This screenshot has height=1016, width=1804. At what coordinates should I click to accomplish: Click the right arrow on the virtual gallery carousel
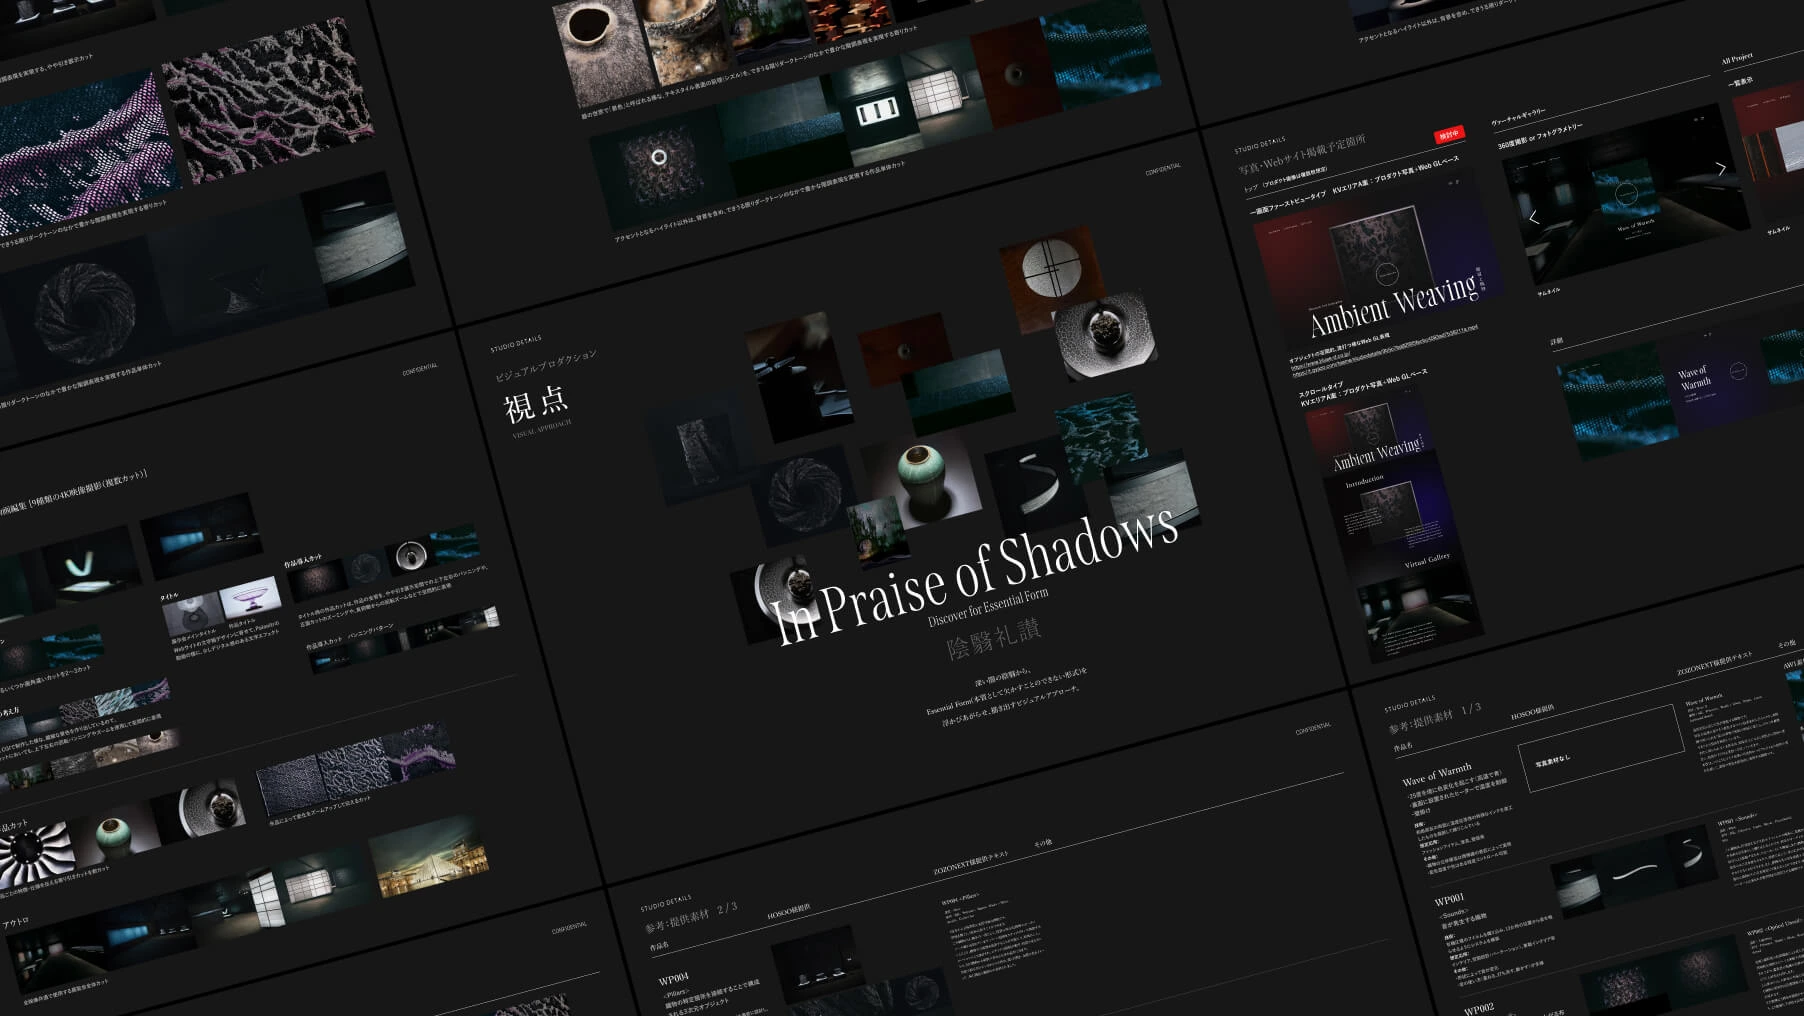(1720, 169)
